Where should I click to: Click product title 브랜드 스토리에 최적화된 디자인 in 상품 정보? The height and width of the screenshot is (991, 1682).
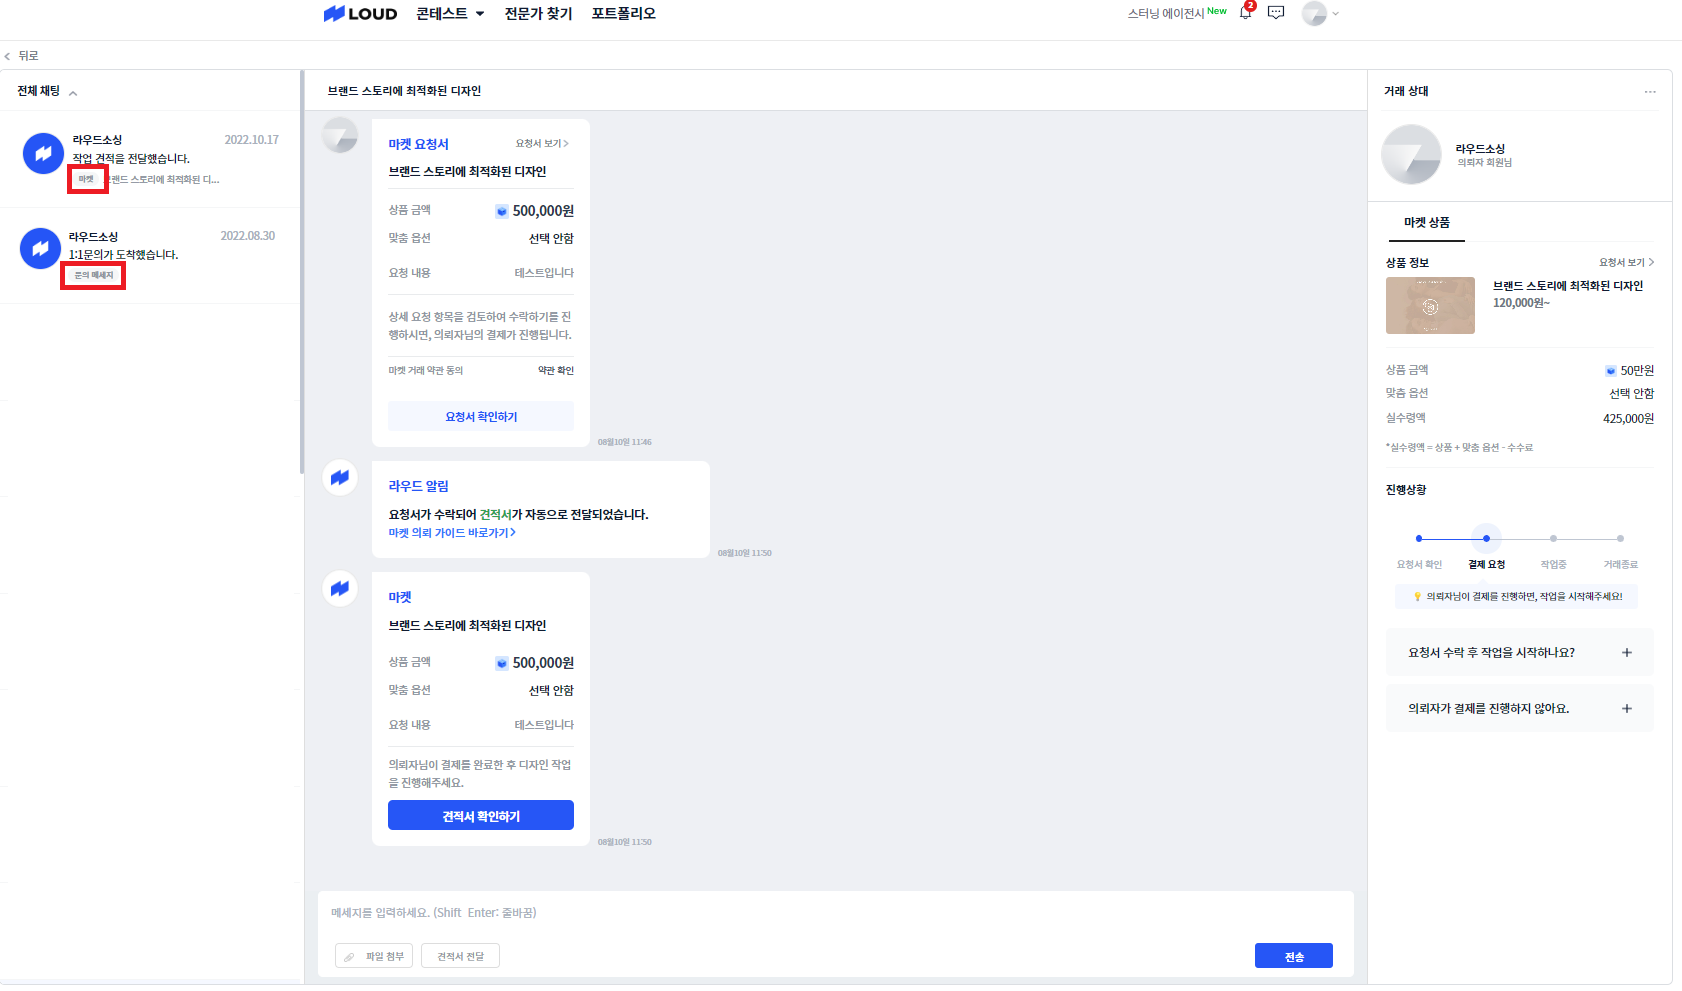point(1568,286)
